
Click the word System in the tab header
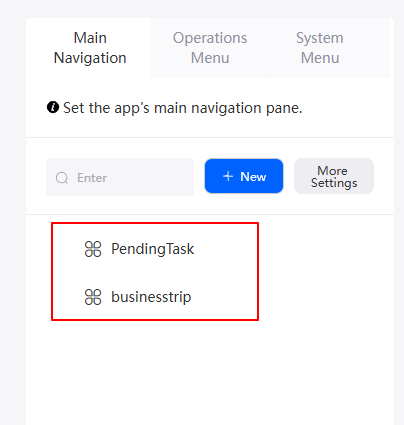click(320, 38)
